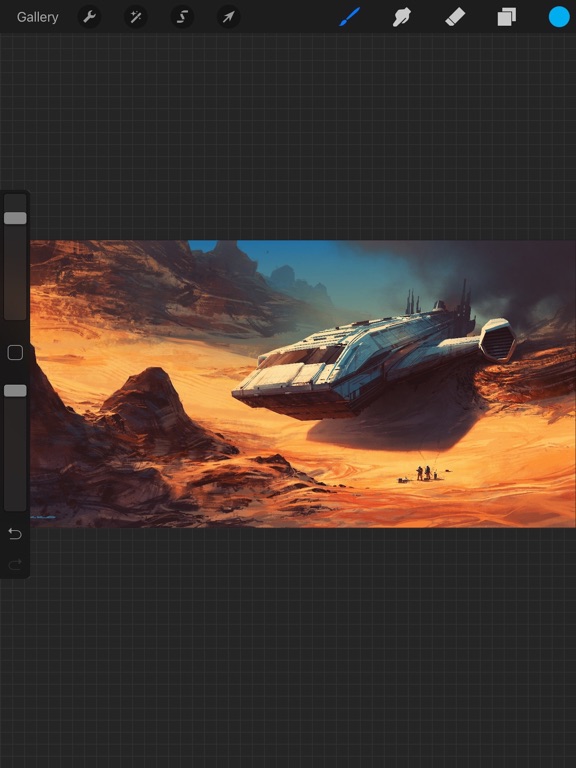This screenshot has height=768, width=576.
Task: Redo the last undone action
Action: (x=15, y=565)
